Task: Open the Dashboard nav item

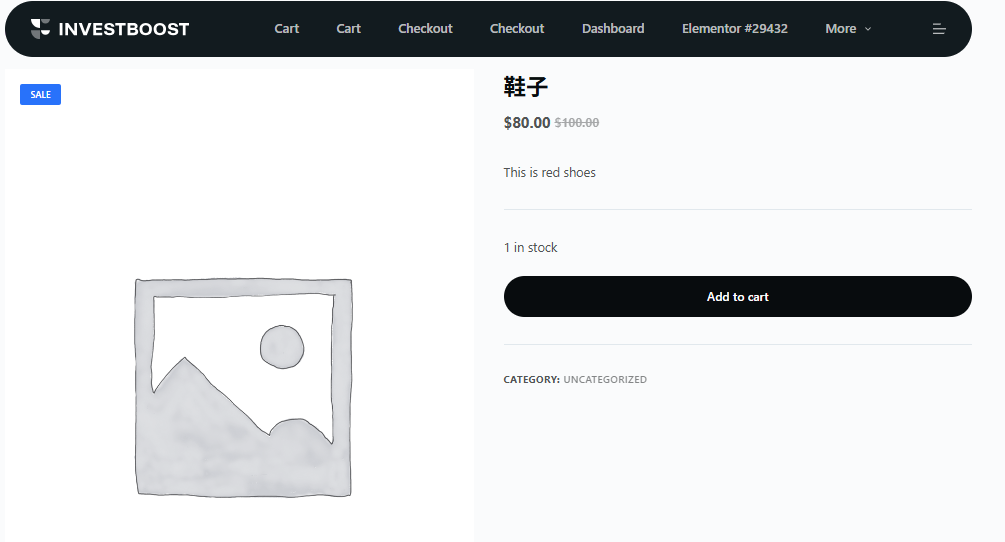Action: pos(613,29)
